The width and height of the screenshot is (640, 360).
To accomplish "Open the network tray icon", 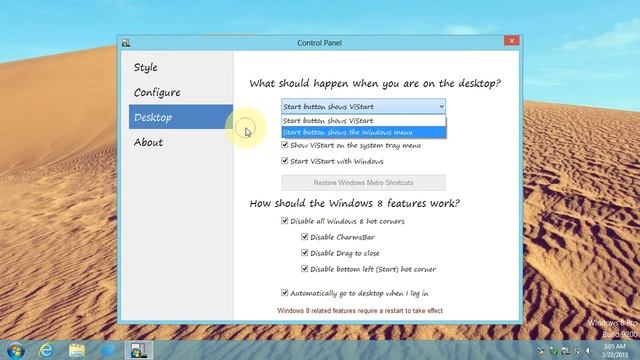I will point(577,351).
